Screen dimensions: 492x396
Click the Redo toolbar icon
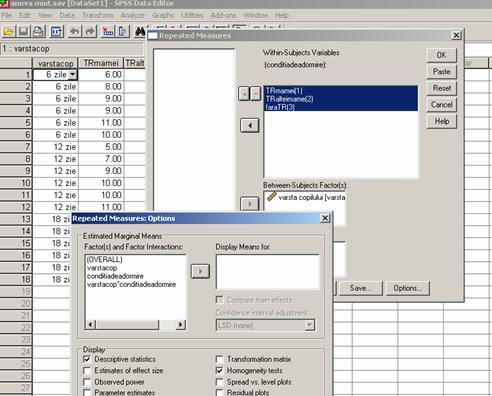[90, 31]
